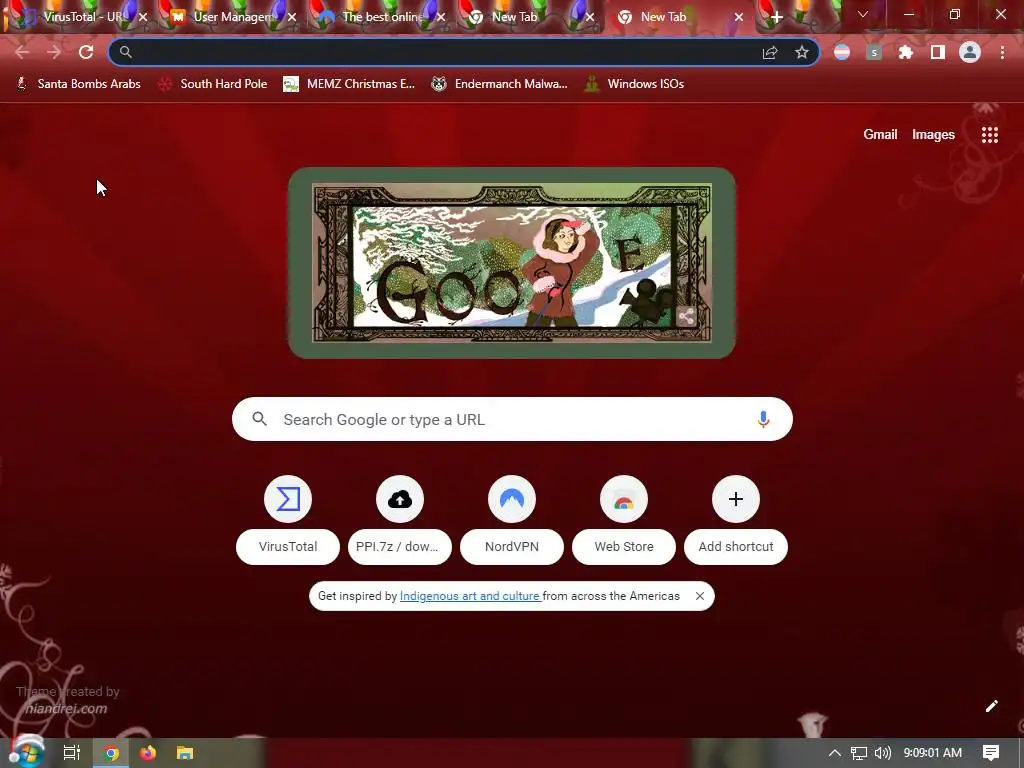Toggle the side panel icon

point(938,52)
